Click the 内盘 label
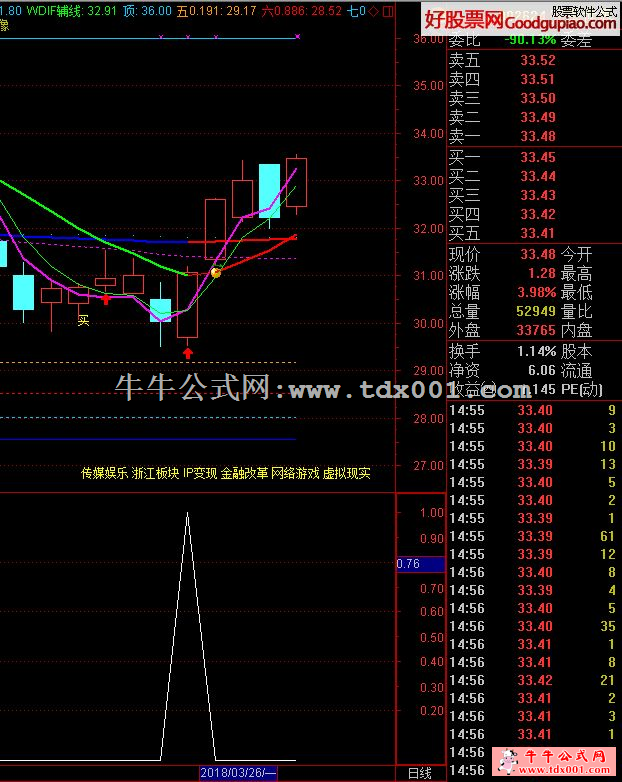Viewport: 622px width, 782px height. pos(576,331)
